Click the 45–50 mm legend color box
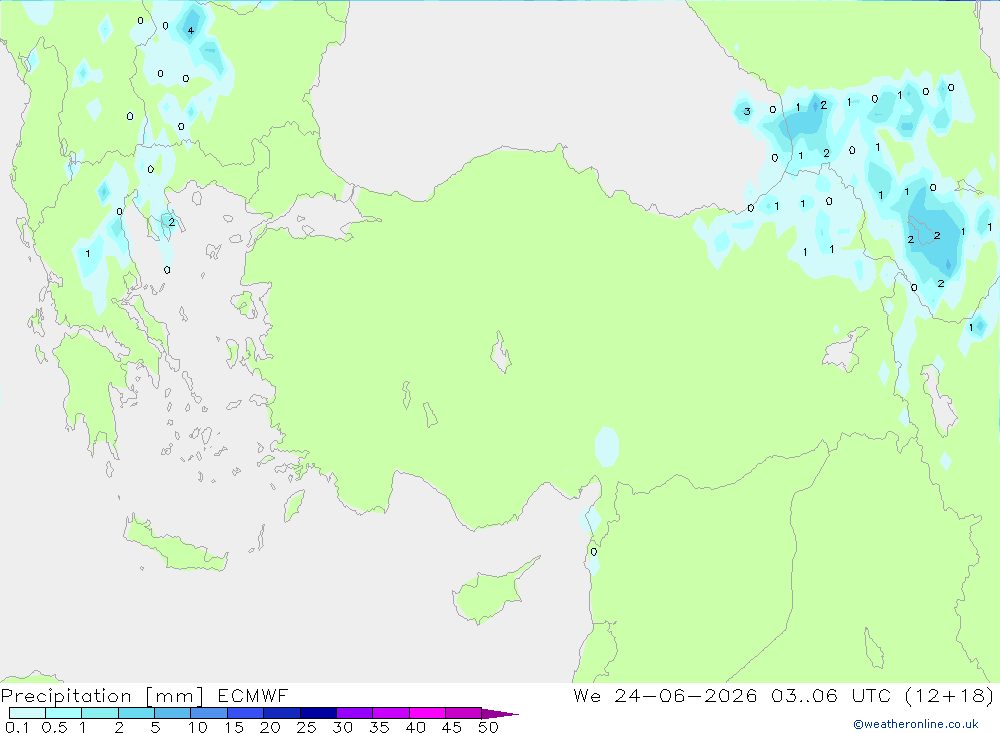Screen dimensions: 1000x733 point(463,713)
